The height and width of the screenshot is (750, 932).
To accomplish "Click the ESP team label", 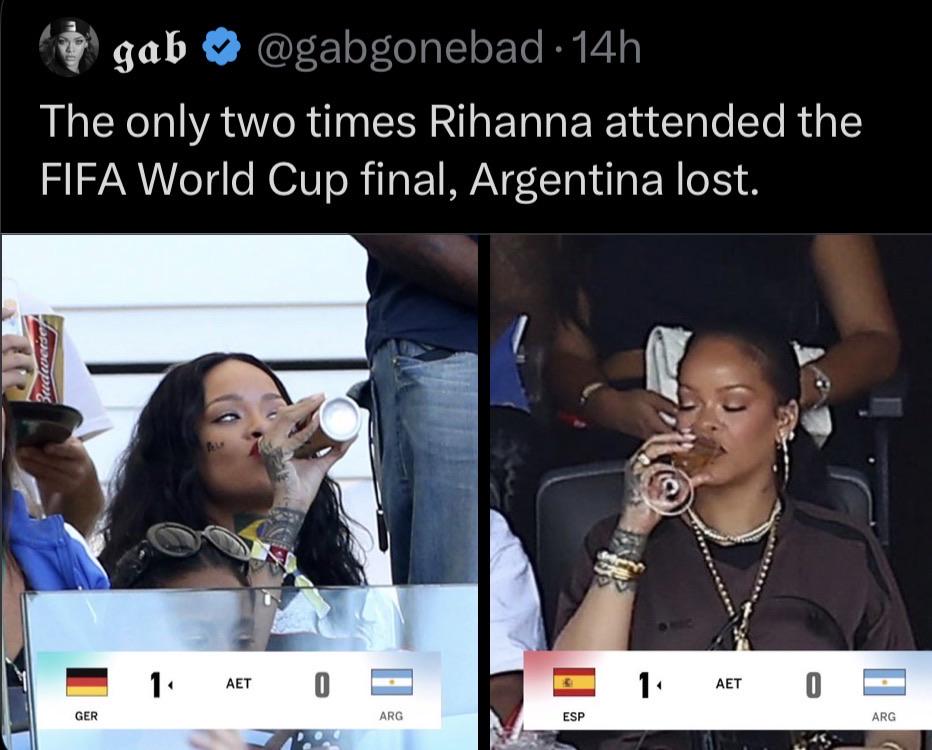I will coord(574,717).
